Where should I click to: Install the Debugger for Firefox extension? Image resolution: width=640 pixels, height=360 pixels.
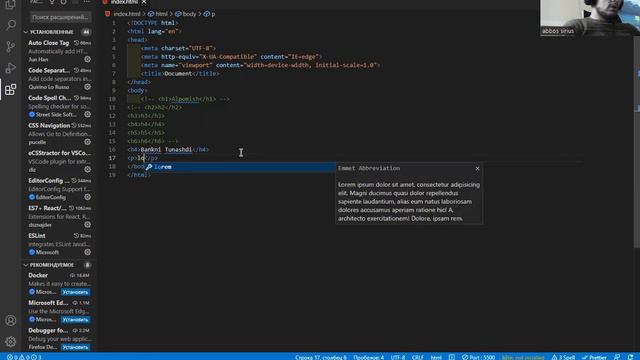coord(75,347)
